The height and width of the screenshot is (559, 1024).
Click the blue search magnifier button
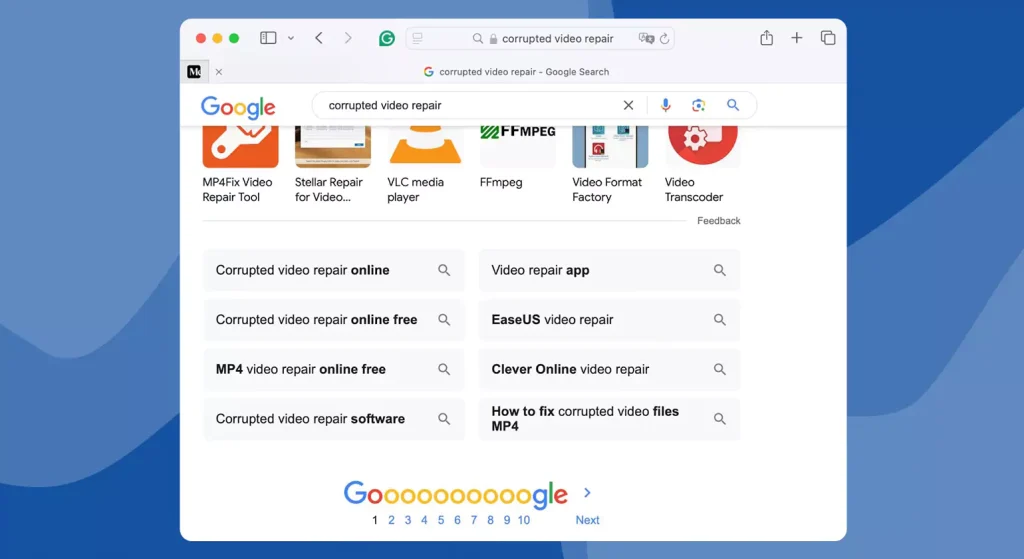(x=733, y=105)
